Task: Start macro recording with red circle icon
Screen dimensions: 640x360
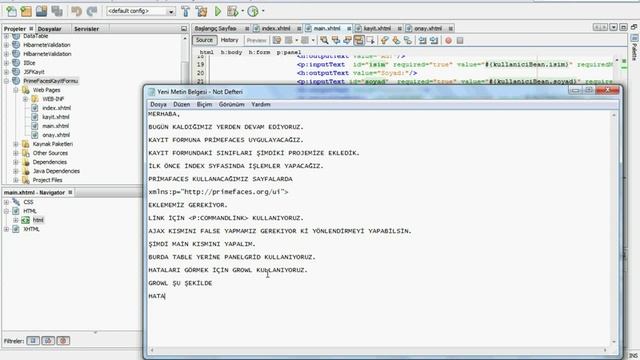Action: pyautogui.click(x=449, y=40)
